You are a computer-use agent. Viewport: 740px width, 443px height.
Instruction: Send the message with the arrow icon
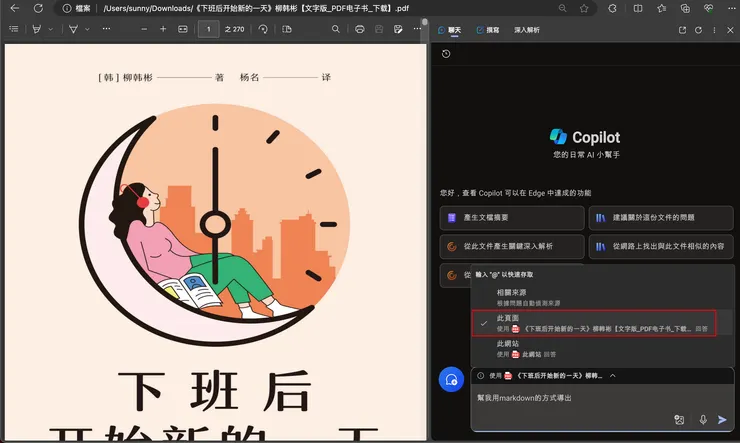[x=722, y=419]
